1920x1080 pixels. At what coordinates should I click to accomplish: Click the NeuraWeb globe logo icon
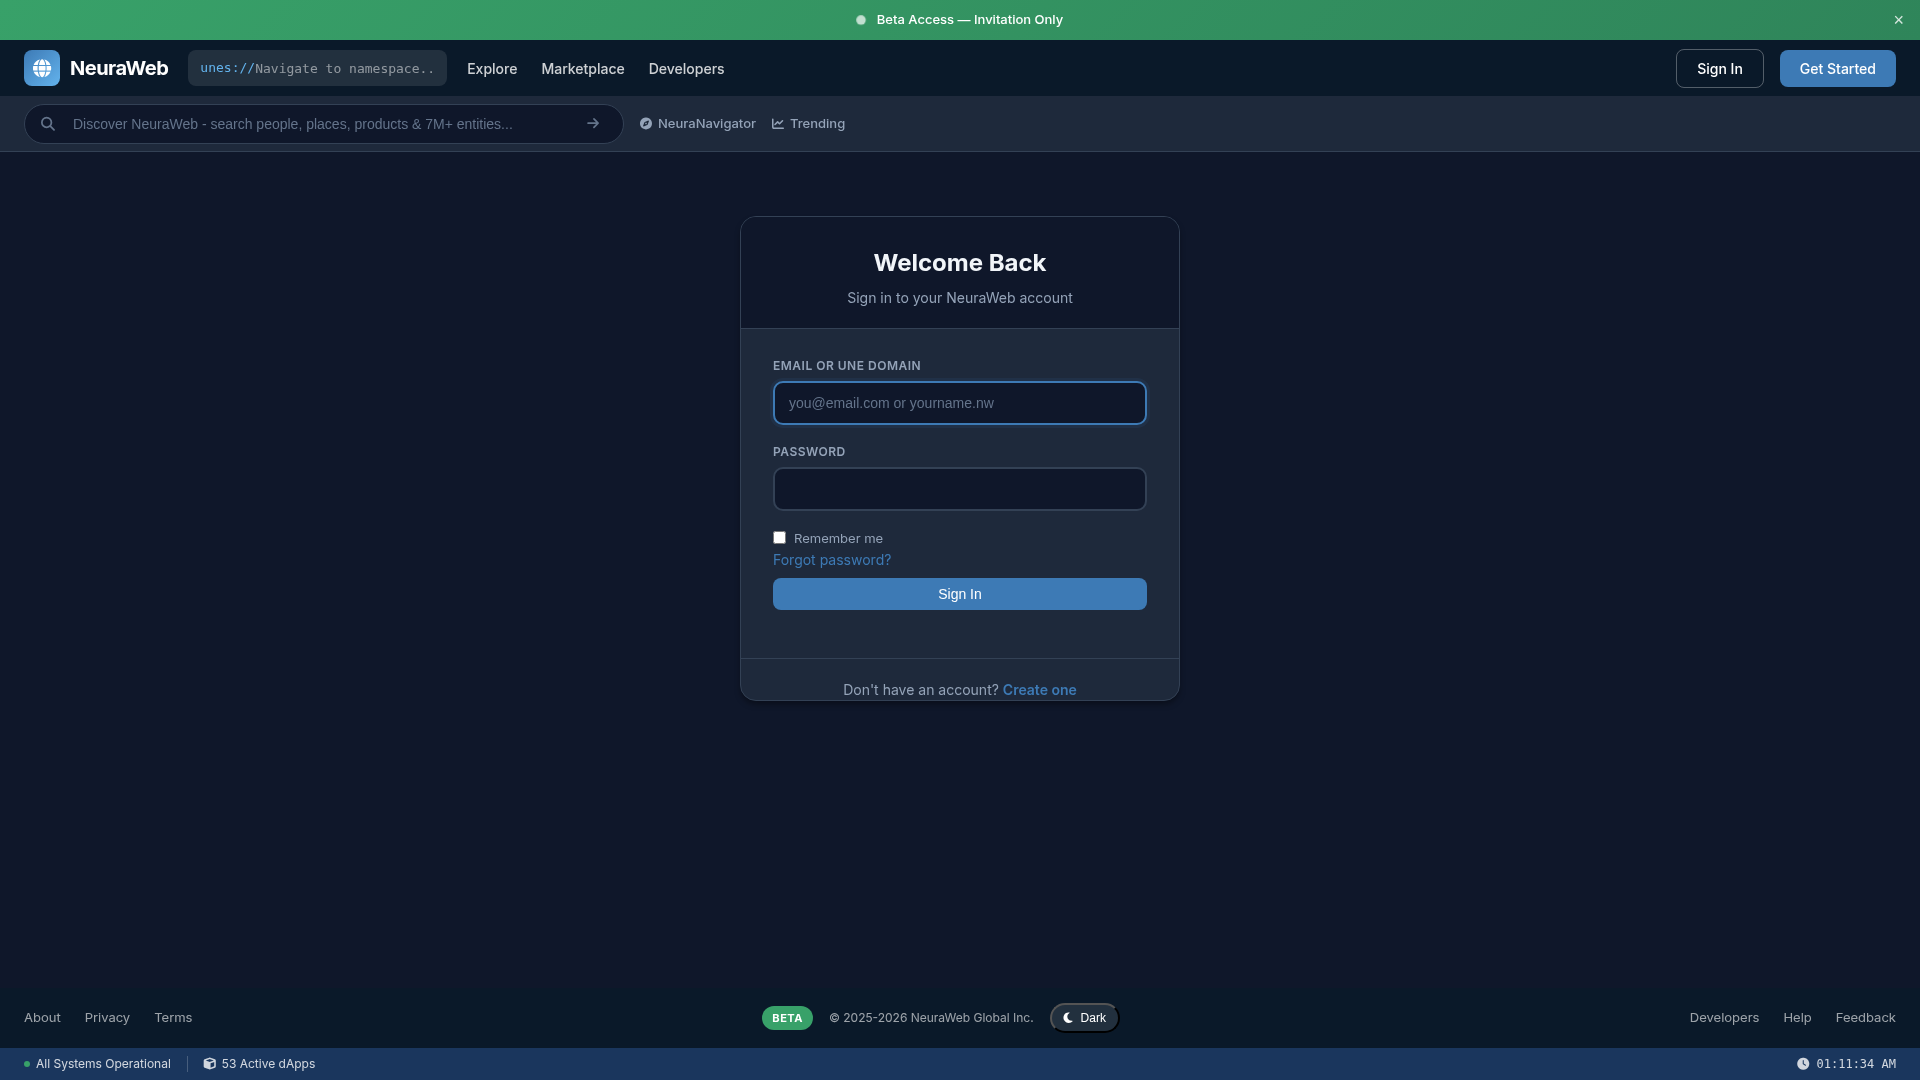[42, 68]
